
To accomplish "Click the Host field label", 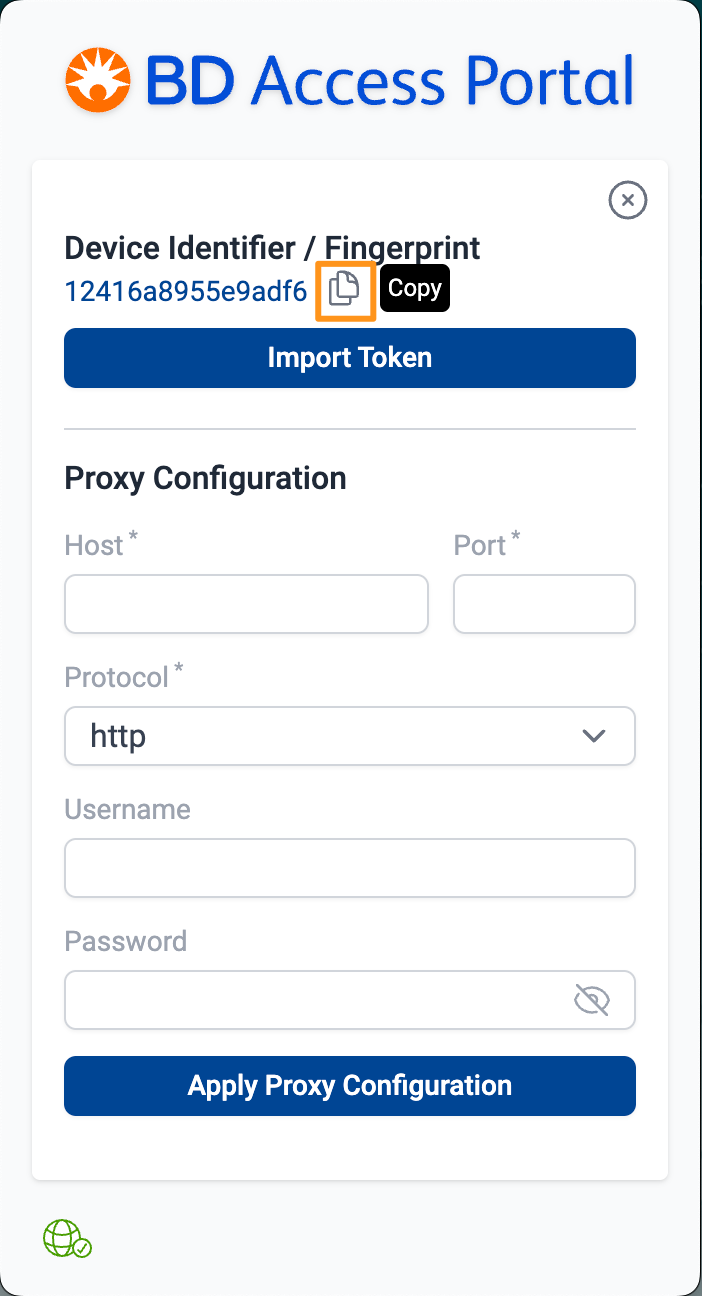I will pos(94,545).
